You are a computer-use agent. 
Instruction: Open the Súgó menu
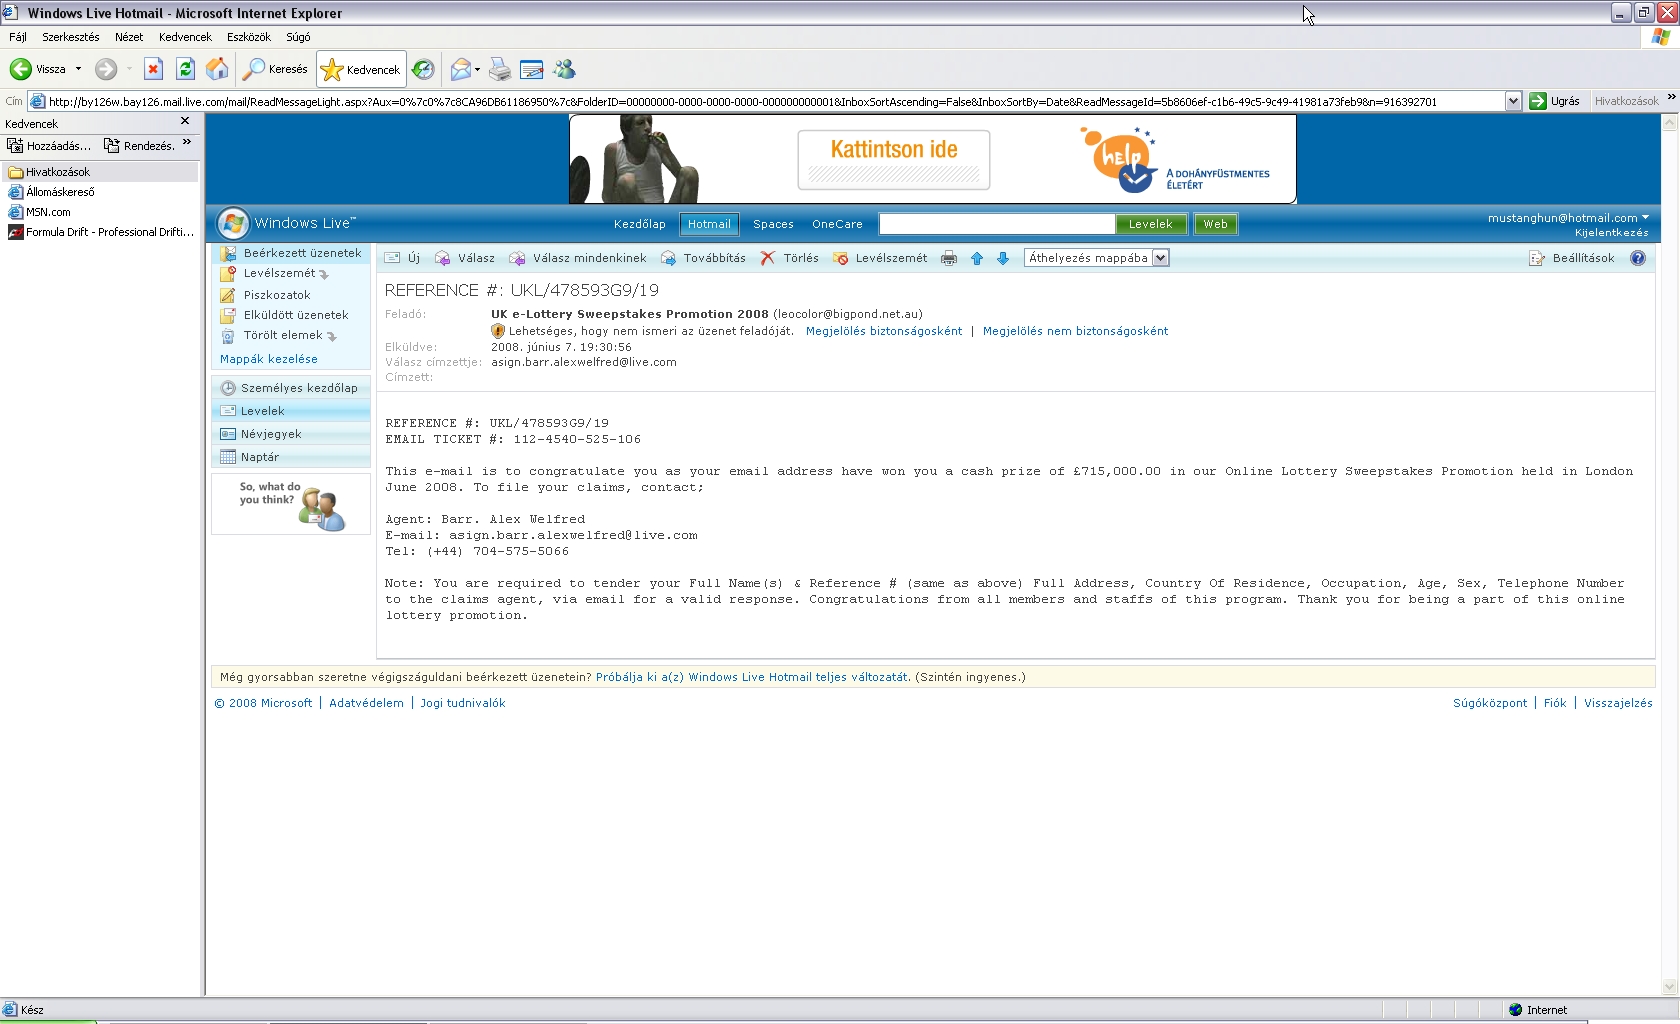[x=298, y=37]
